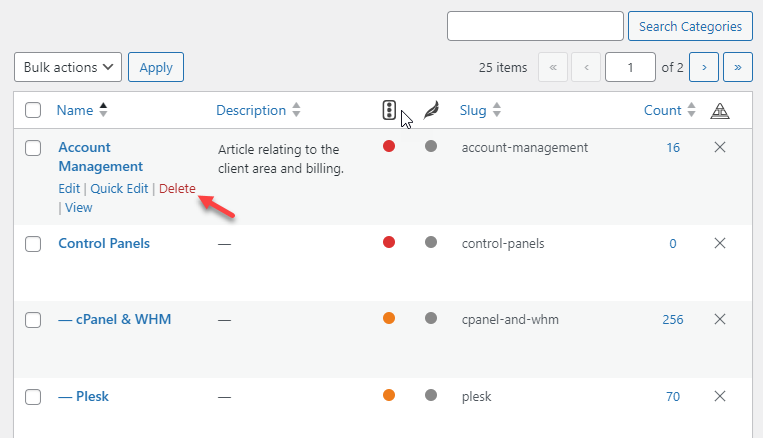Screen dimensions: 763x438
Task: Open the Bulk actions dropdown
Action: pyautogui.click(x=68, y=67)
